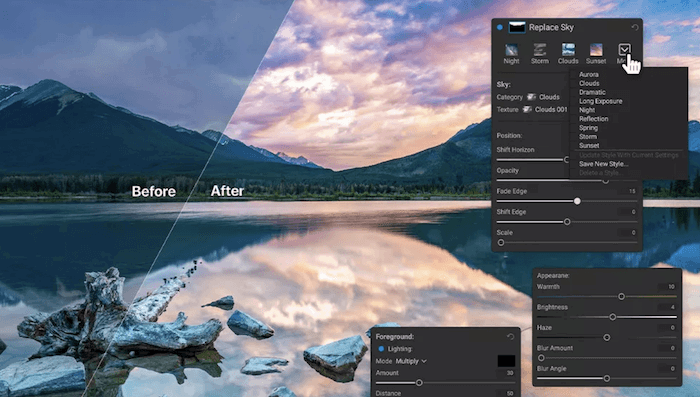Open the sky Texture selector icon
Viewport: 700px width, 397px height.
coord(527,109)
